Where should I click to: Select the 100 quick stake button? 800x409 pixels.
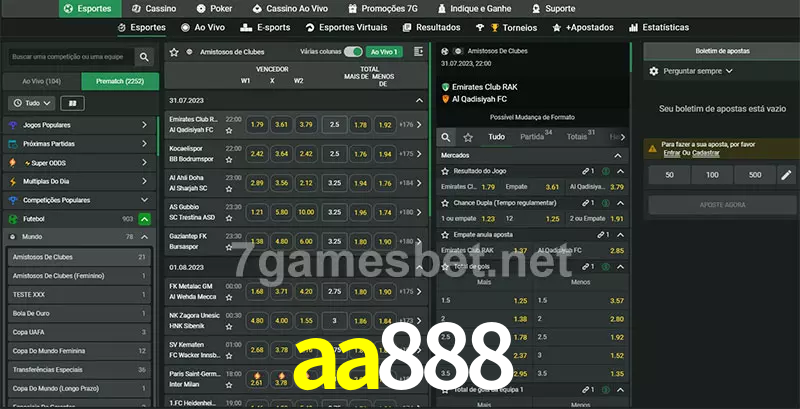click(711, 175)
